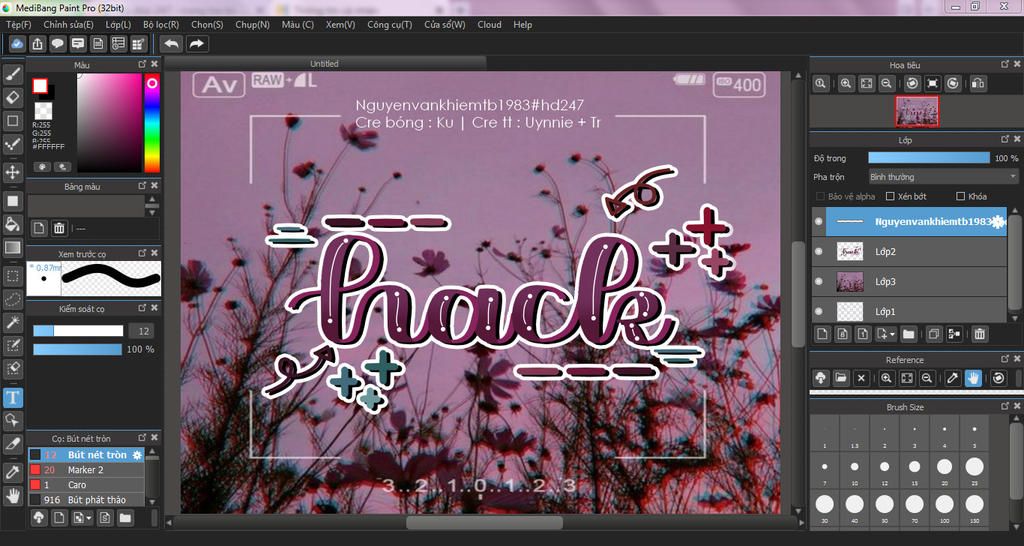Enable the Khóa lock checkbox
Screen dimensions: 1024x546
pyautogui.click(x=960, y=196)
